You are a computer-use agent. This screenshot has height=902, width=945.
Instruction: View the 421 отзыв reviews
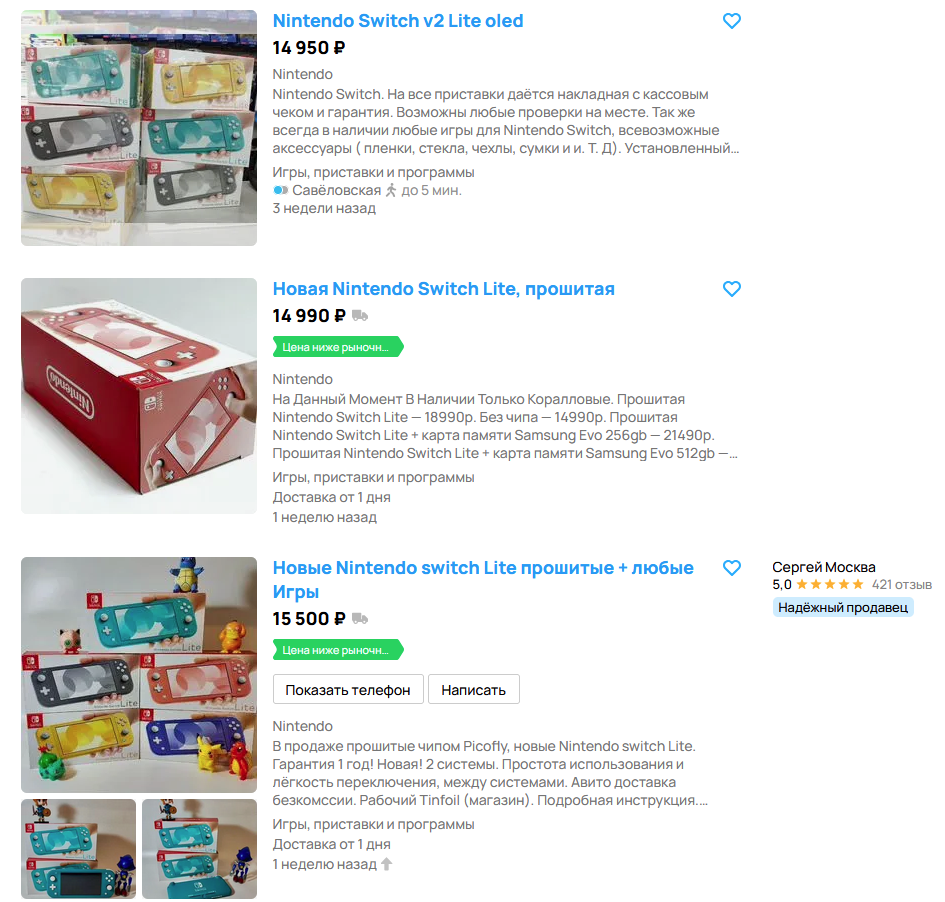point(902,584)
